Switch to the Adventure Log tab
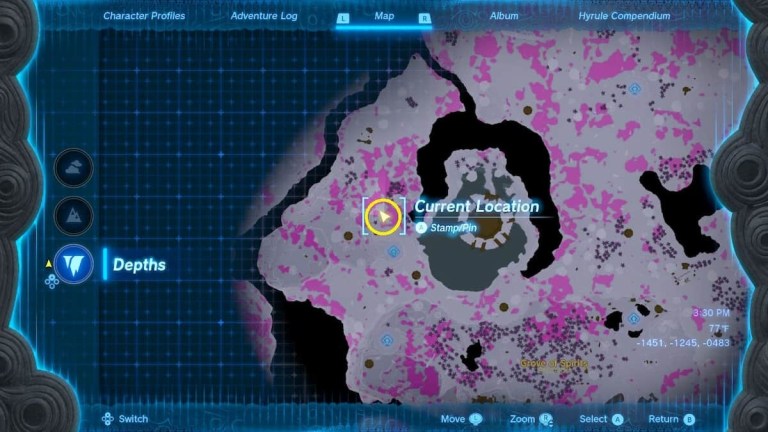 click(x=262, y=16)
